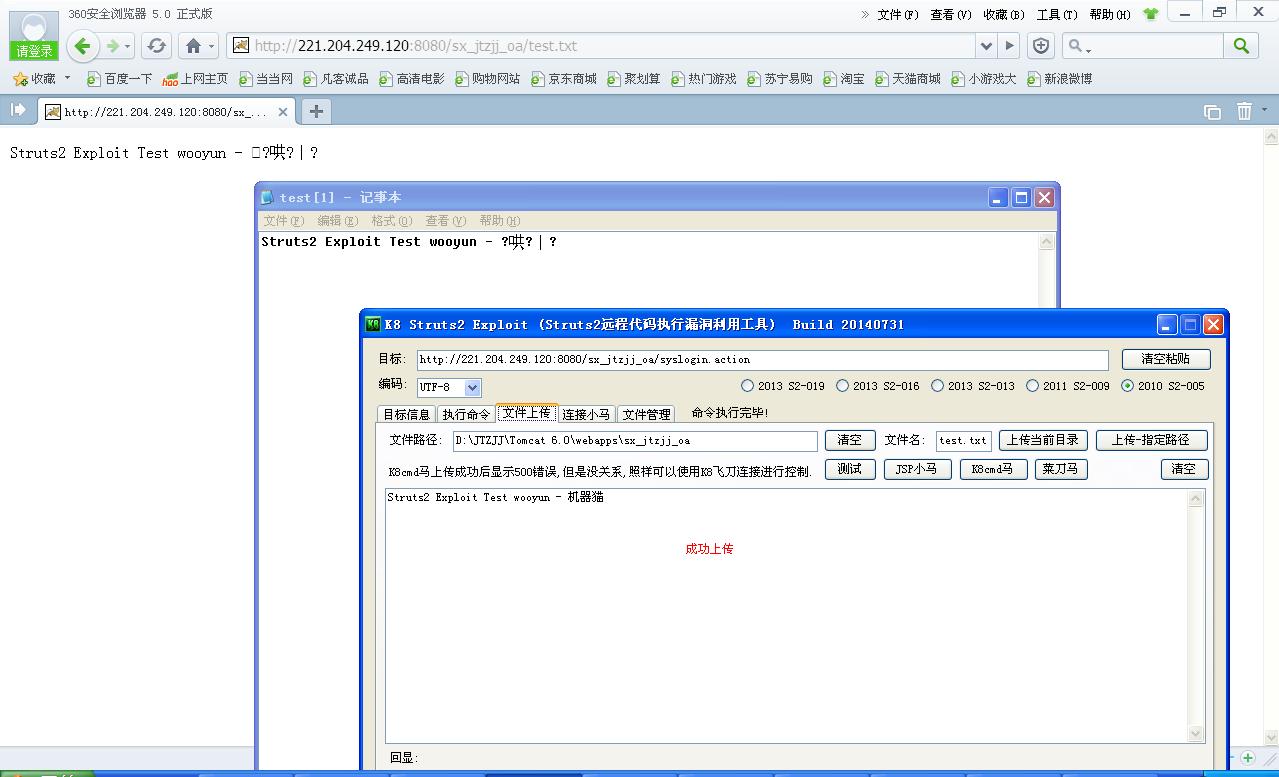Select the 2013 S2-013 radio button
The width and height of the screenshot is (1279, 777).
[x=937, y=386]
